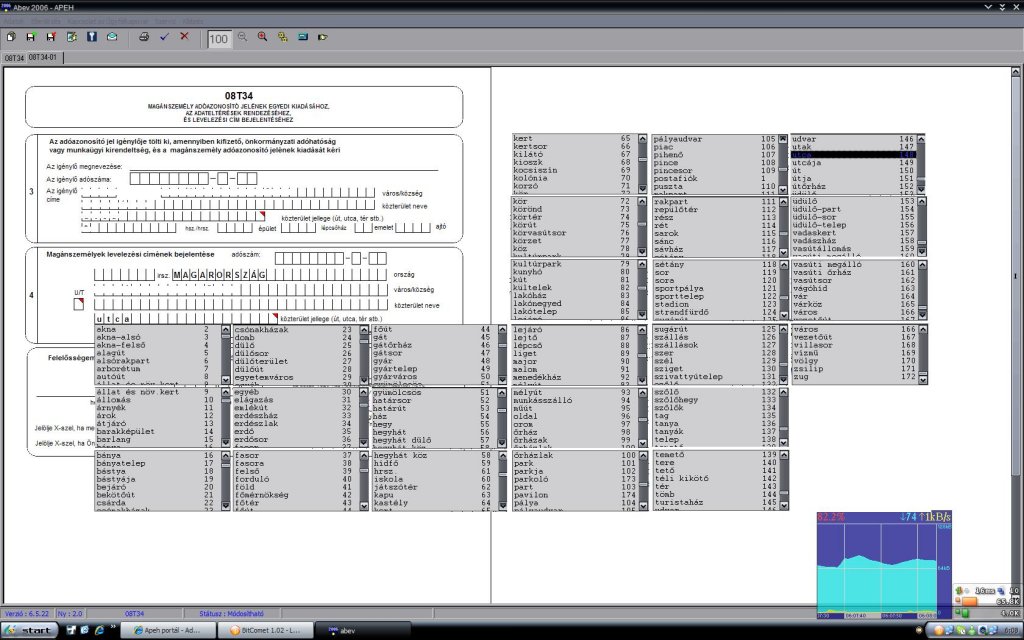Click the 'abev' taskbar button
The height and width of the screenshot is (640, 1024).
pos(362,630)
